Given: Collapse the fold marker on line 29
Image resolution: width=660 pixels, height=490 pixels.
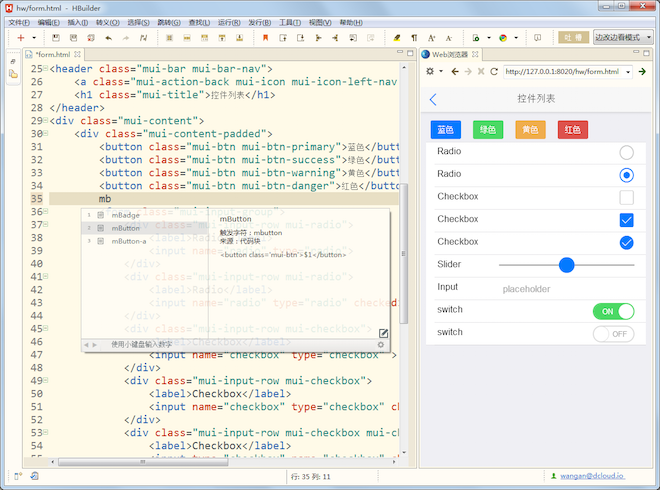Looking at the screenshot, I should pyautogui.click(x=45, y=120).
